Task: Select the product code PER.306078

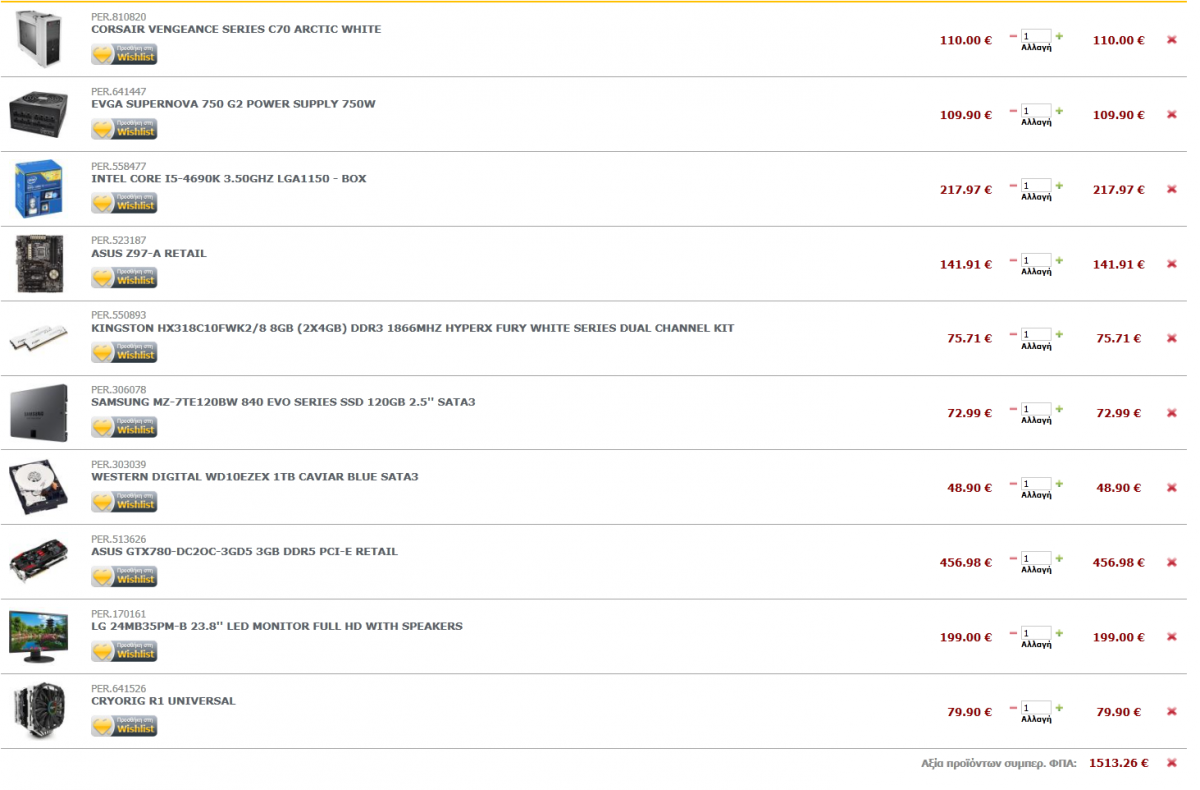Action: point(118,390)
